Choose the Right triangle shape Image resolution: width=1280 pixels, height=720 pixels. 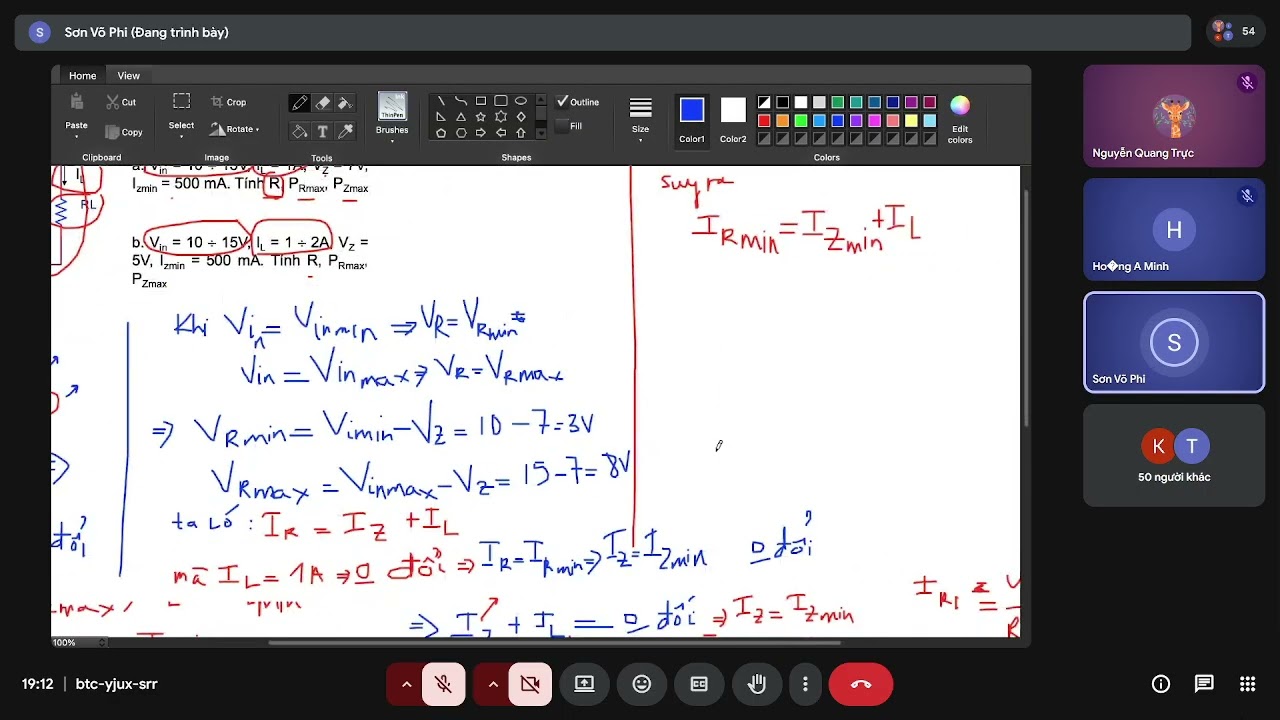coord(441,117)
